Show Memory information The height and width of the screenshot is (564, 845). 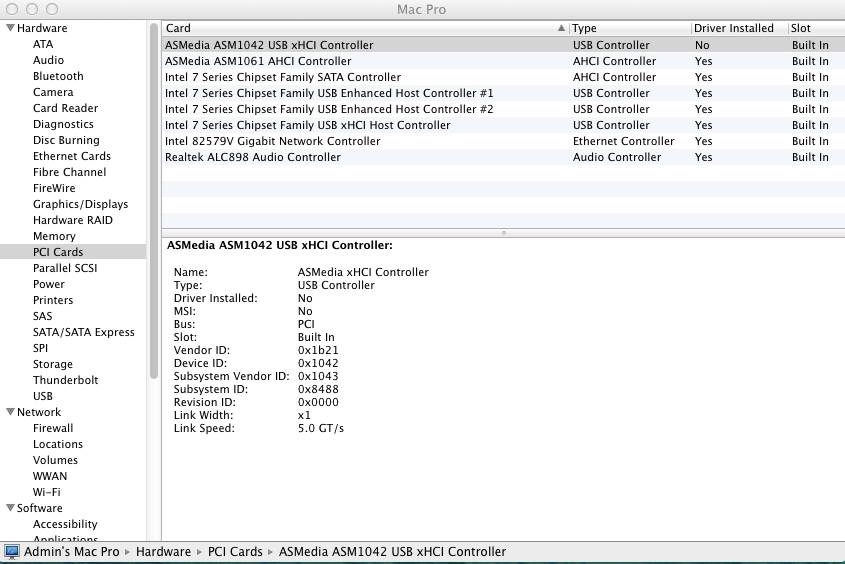[54, 236]
